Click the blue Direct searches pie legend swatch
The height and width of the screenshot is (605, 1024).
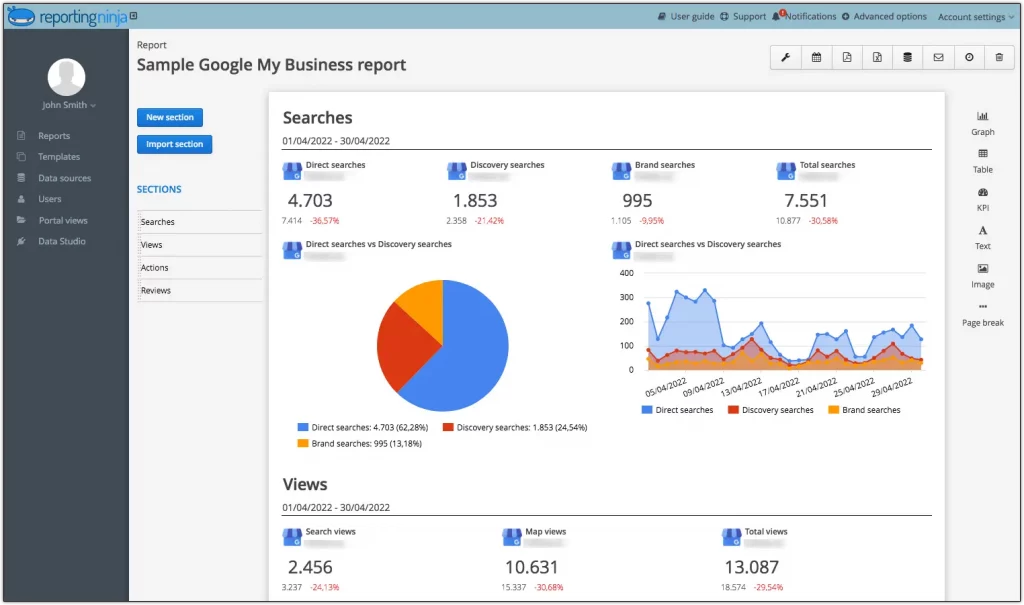click(x=302, y=427)
